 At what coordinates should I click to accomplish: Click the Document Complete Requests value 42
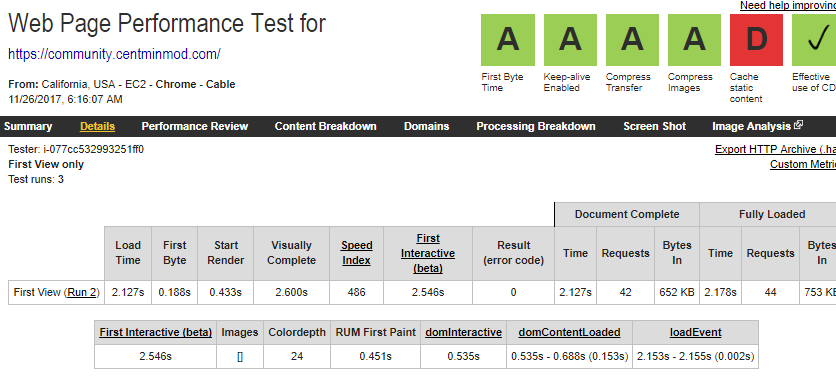(x=625, y=292)
